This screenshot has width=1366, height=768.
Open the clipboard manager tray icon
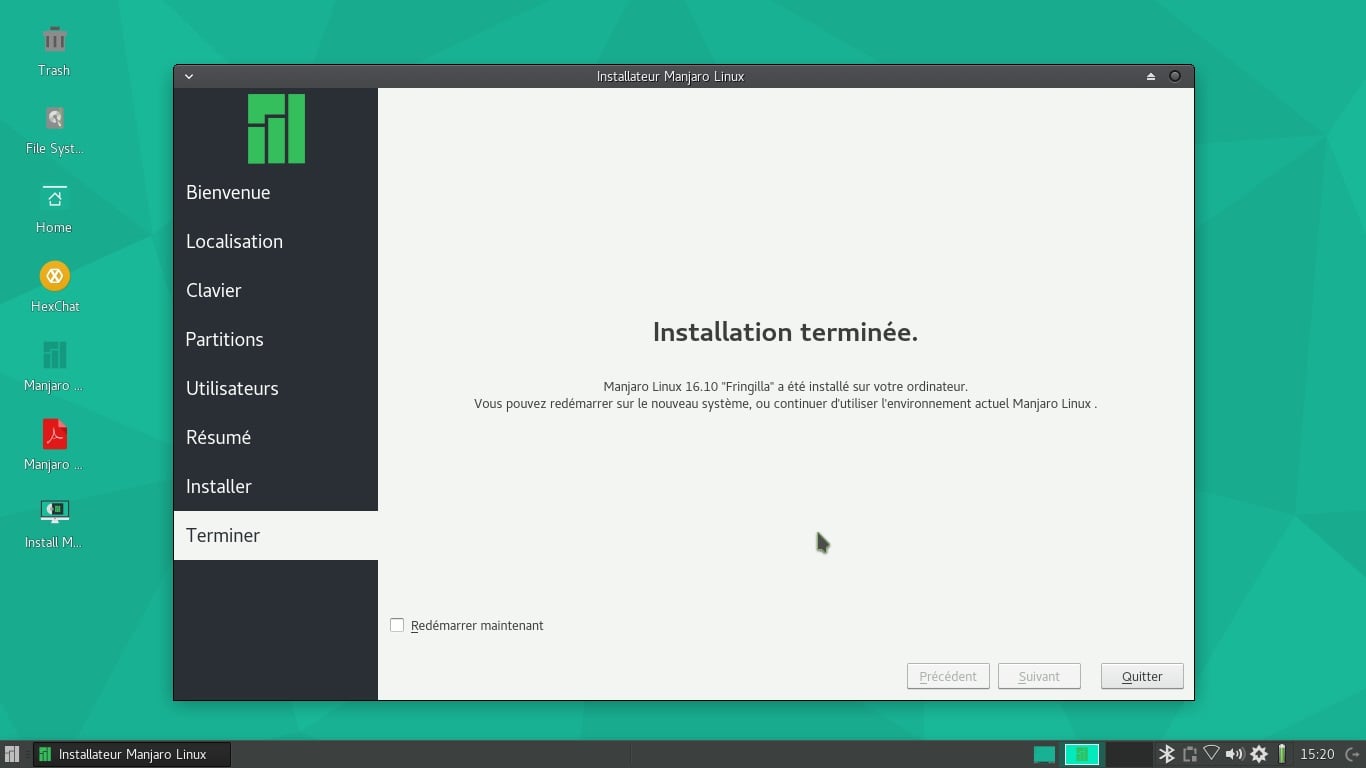click(1189, 754)
